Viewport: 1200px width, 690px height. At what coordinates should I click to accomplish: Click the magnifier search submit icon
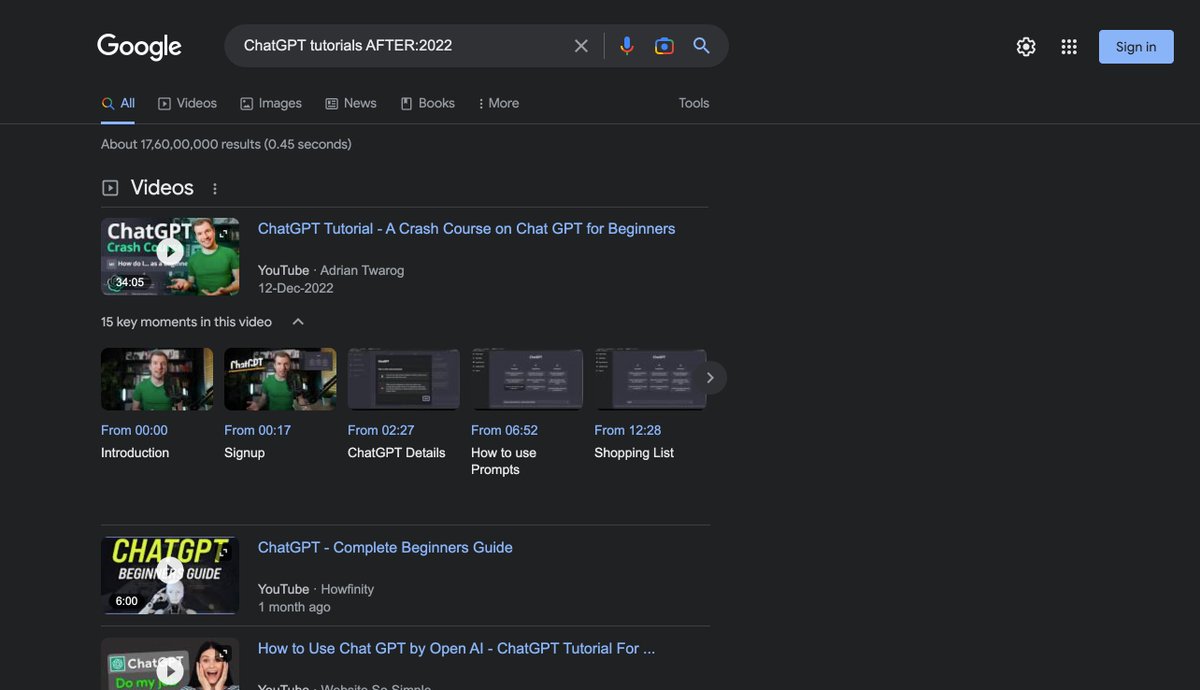point(702,46)
